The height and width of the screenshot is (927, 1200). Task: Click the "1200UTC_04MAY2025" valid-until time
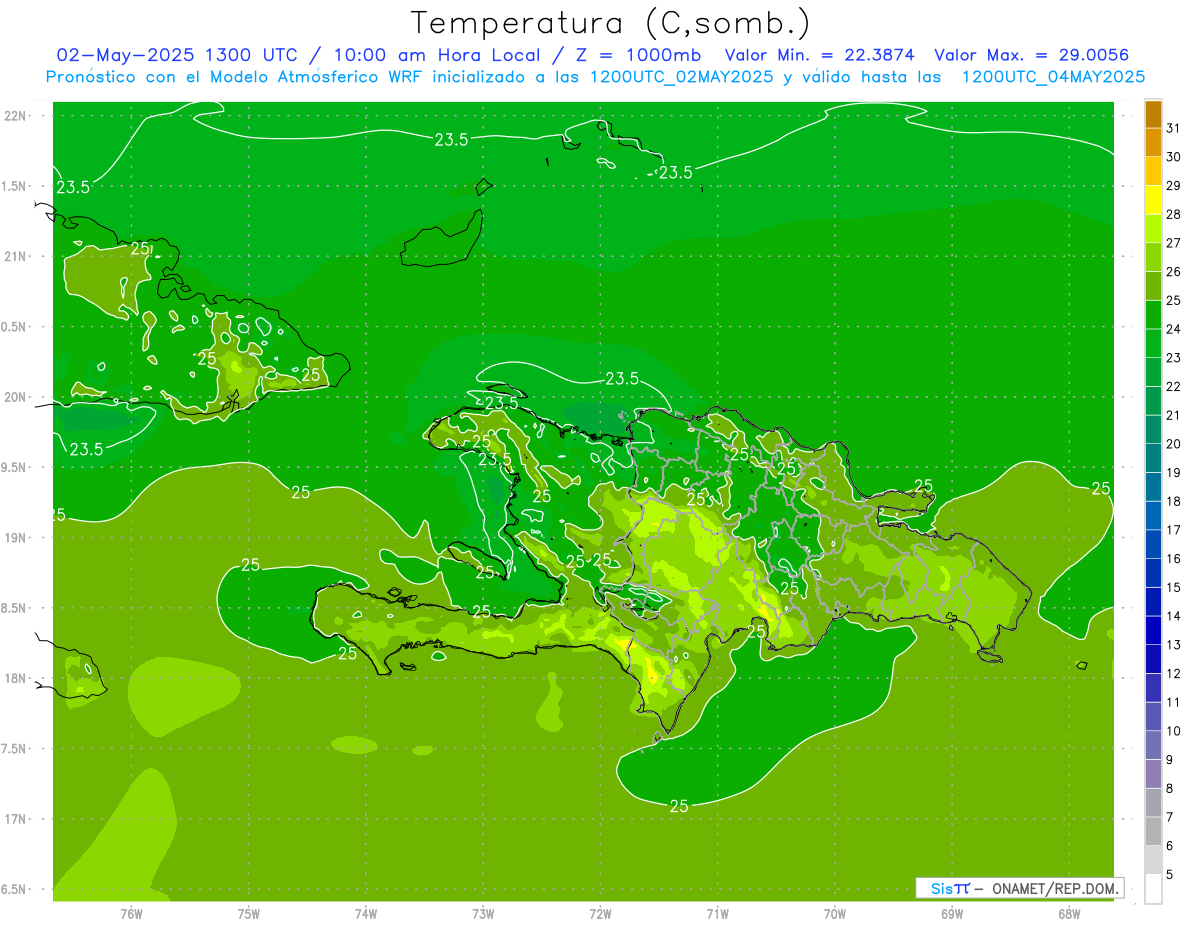click(x=1053, y=76)
